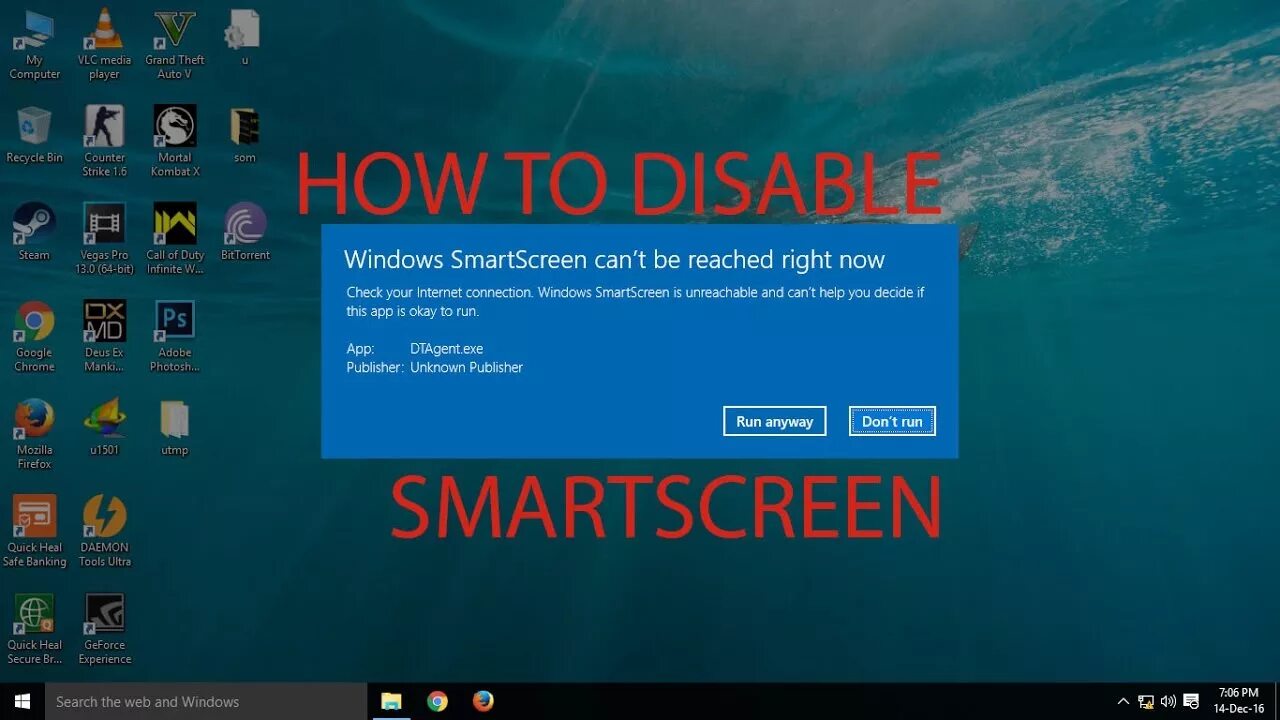The image size is (1280, 720).
Task: Open Action Center notifications icon
Action: (x=1191, y=702)
